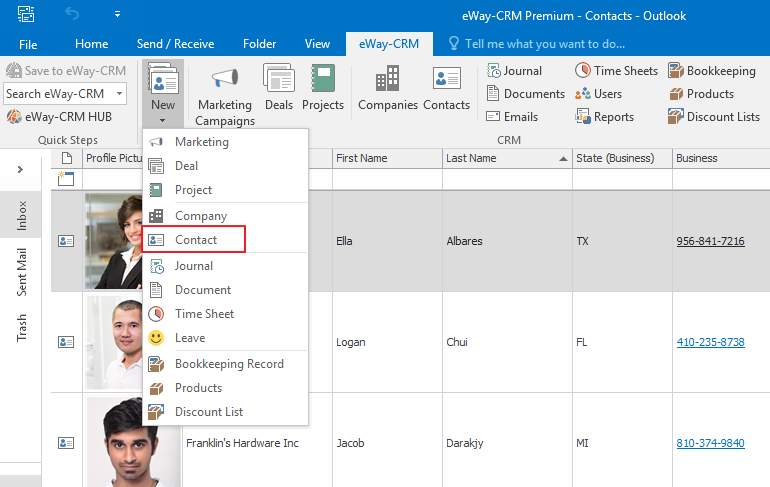Open Bookkeeping in the ribbon
The image size is (770, 487).
pyautogui.click(x=712, y=71)
